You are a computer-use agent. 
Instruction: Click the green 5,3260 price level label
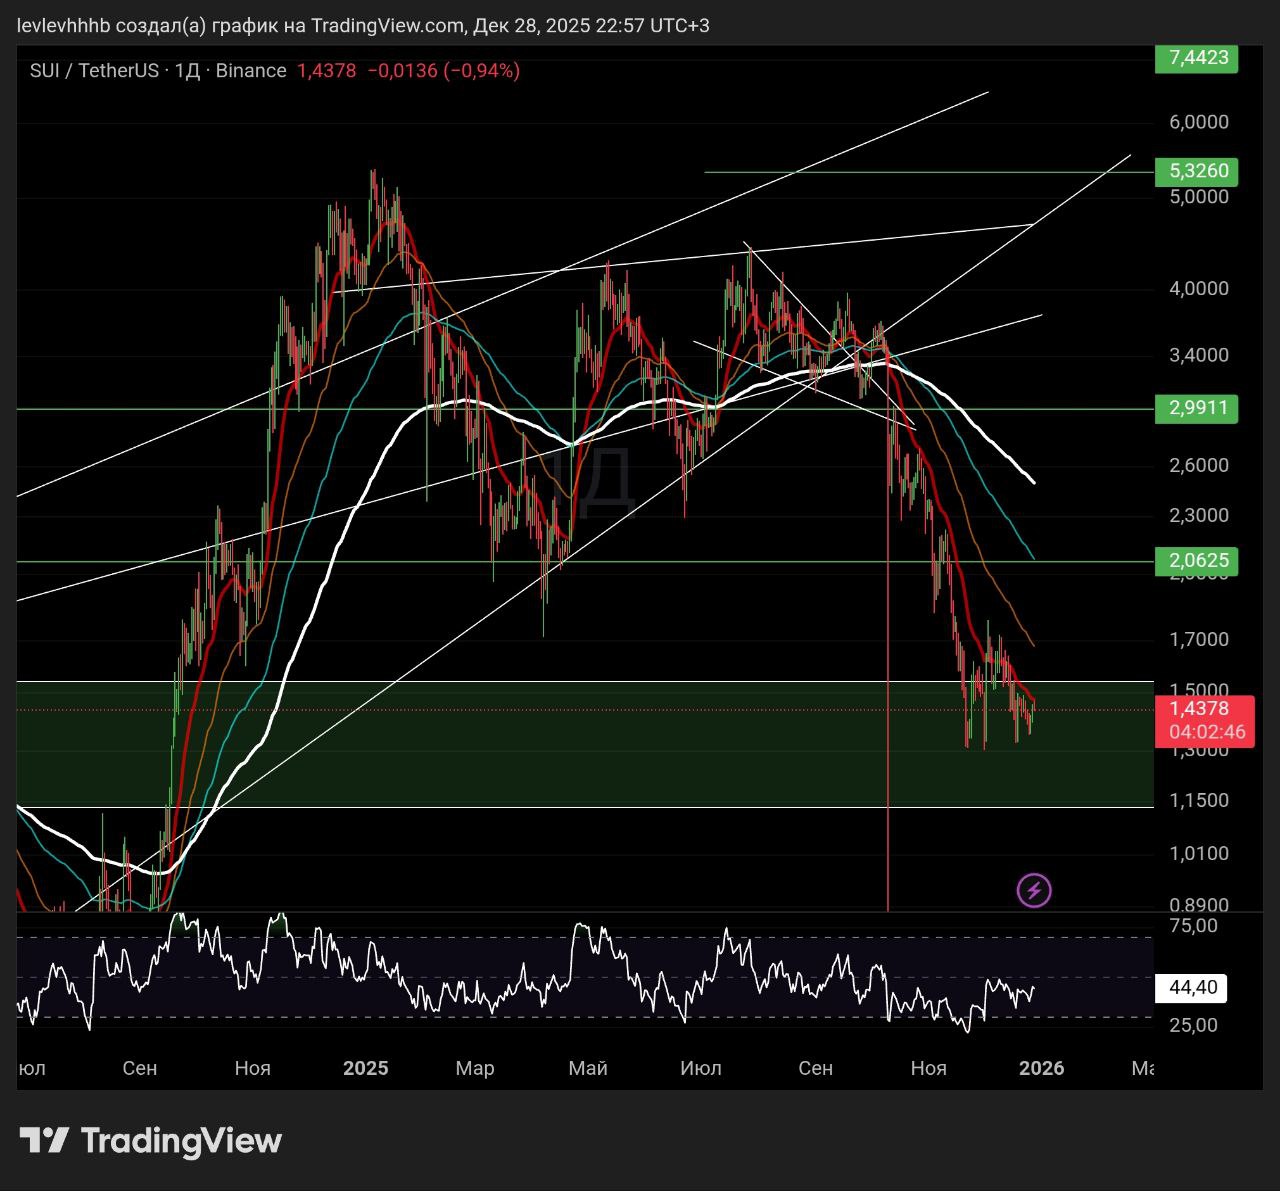point(1197,171)
